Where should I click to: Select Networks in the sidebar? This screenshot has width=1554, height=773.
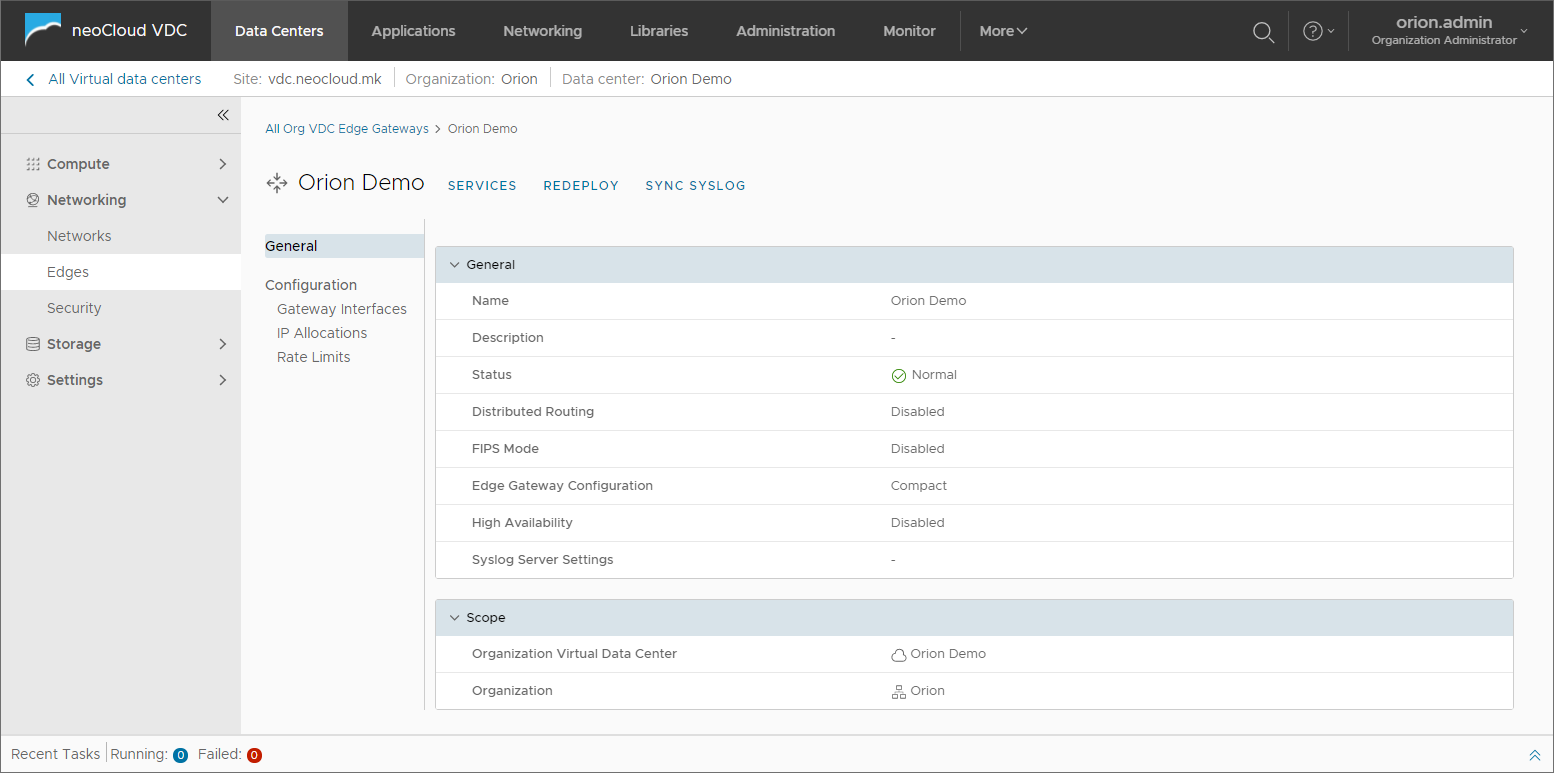click(x=120, y=236)
